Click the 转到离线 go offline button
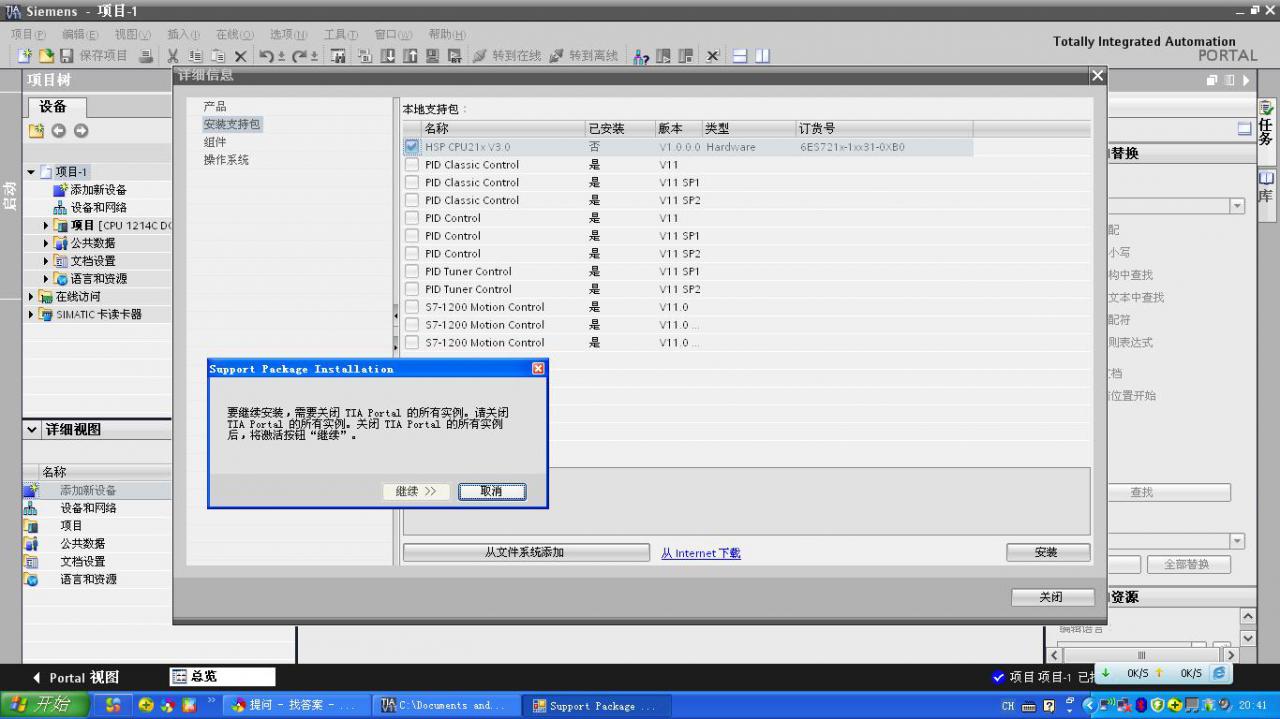 (584, 56)
